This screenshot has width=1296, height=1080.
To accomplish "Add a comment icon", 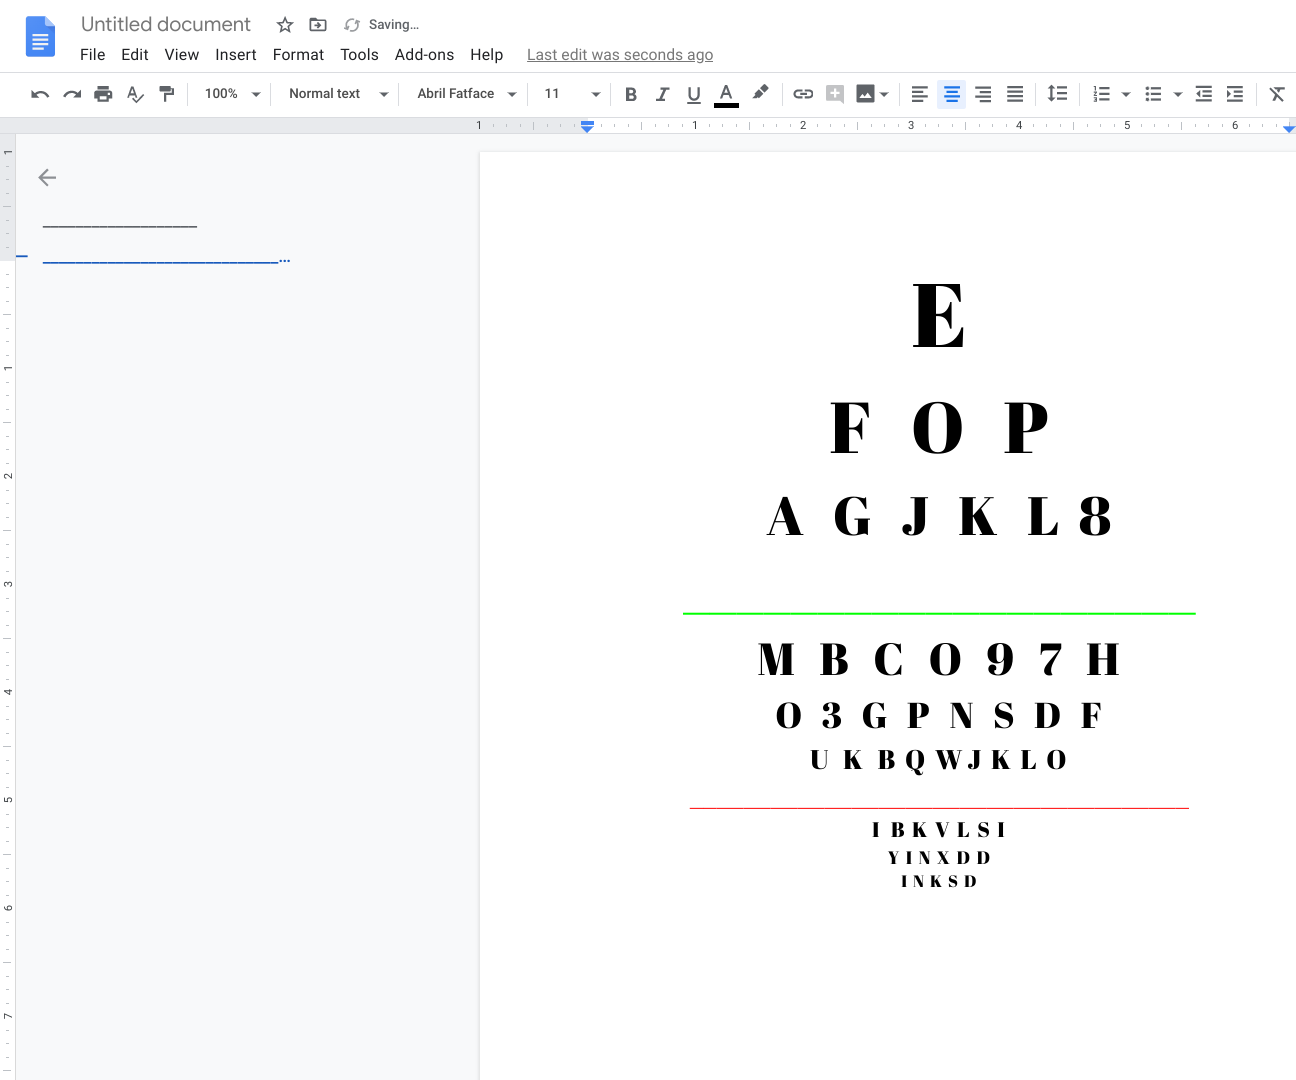I will 835,94.
